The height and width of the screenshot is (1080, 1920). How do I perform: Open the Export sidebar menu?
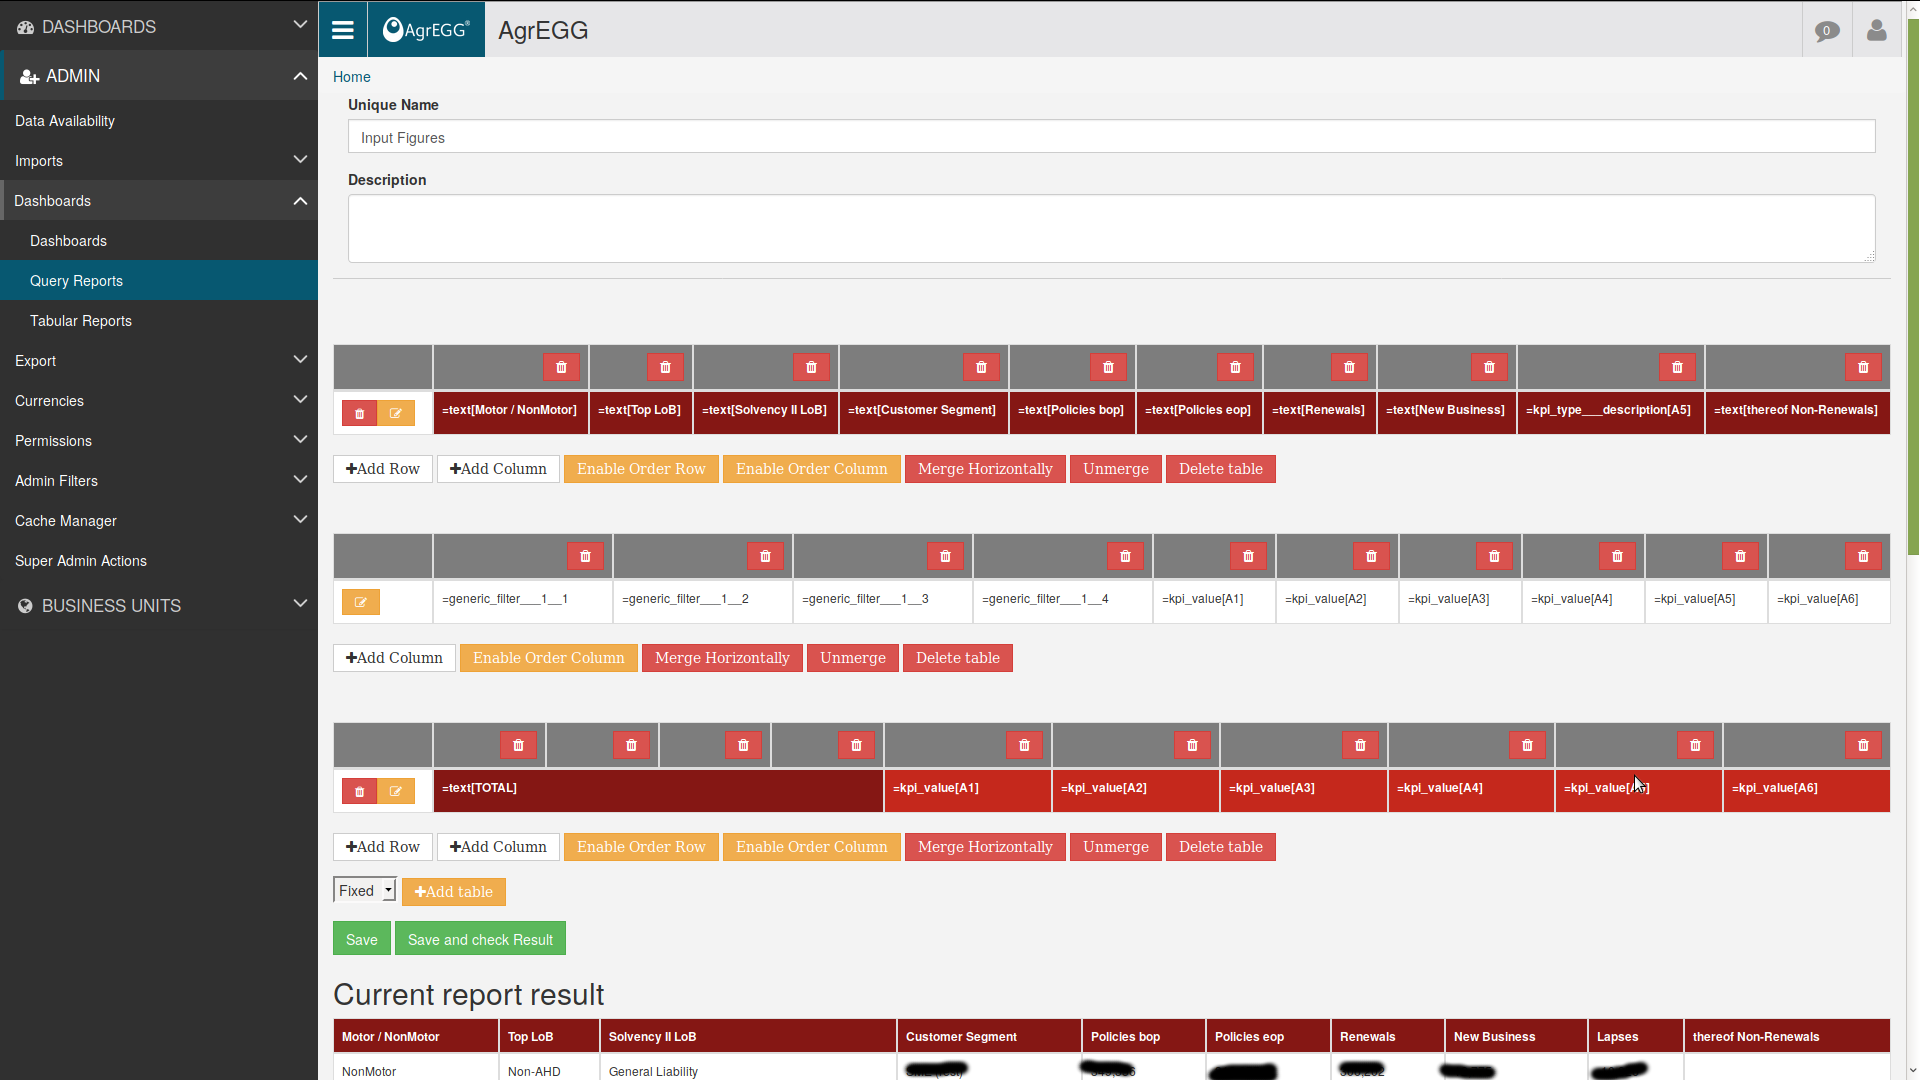(158, 360)
